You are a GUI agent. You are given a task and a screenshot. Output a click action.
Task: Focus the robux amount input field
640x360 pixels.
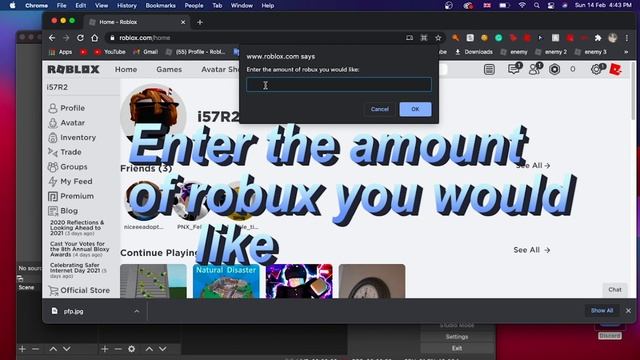pyautogui.click(x=339, y=85)
